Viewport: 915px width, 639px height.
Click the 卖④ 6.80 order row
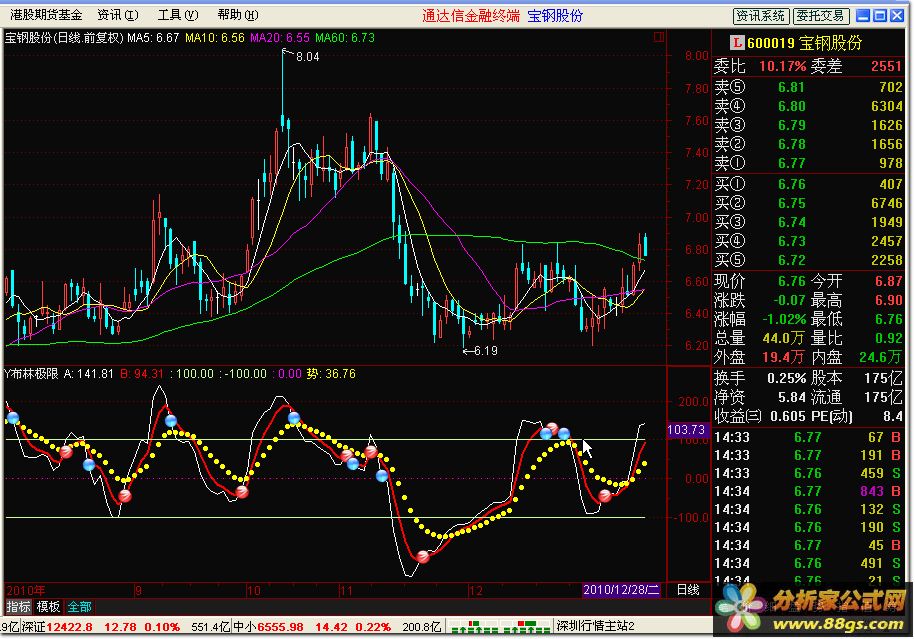tap(808, 106)
